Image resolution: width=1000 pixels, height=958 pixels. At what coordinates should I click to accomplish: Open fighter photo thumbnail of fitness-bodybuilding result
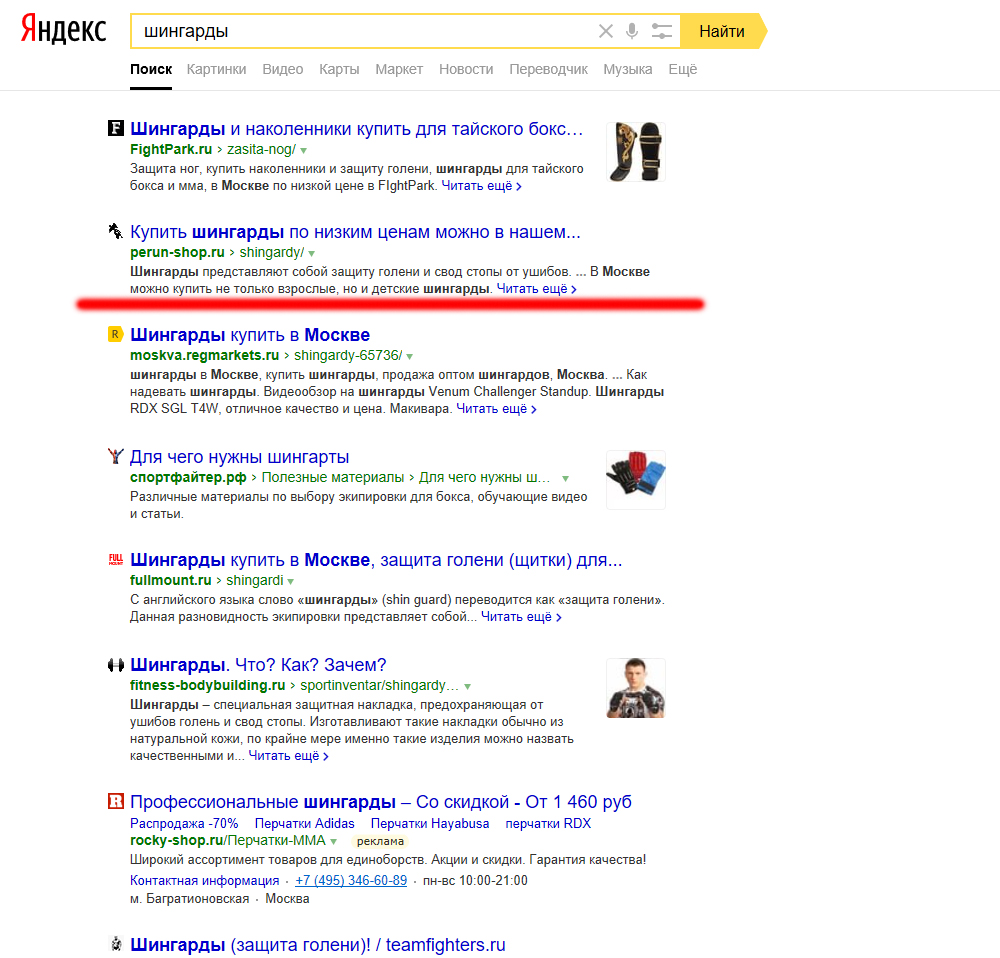click(x=636, y=688)
